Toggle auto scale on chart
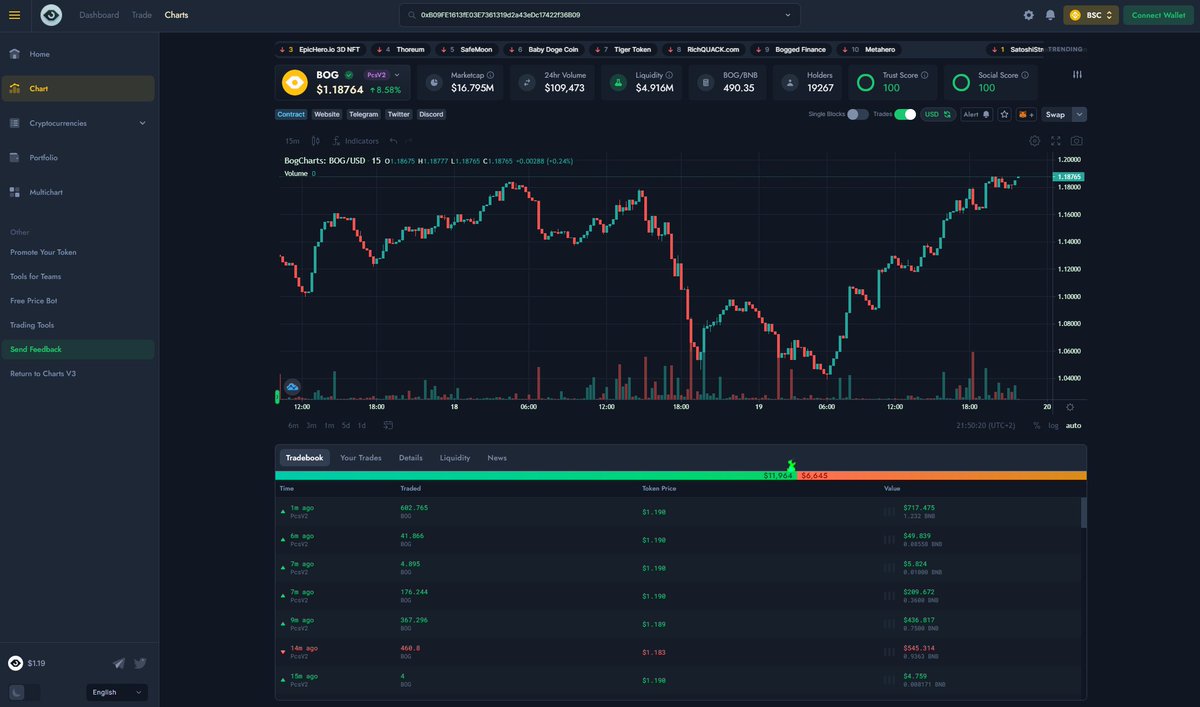Viewport: 1200px width, 707px height. (1074, 426)
